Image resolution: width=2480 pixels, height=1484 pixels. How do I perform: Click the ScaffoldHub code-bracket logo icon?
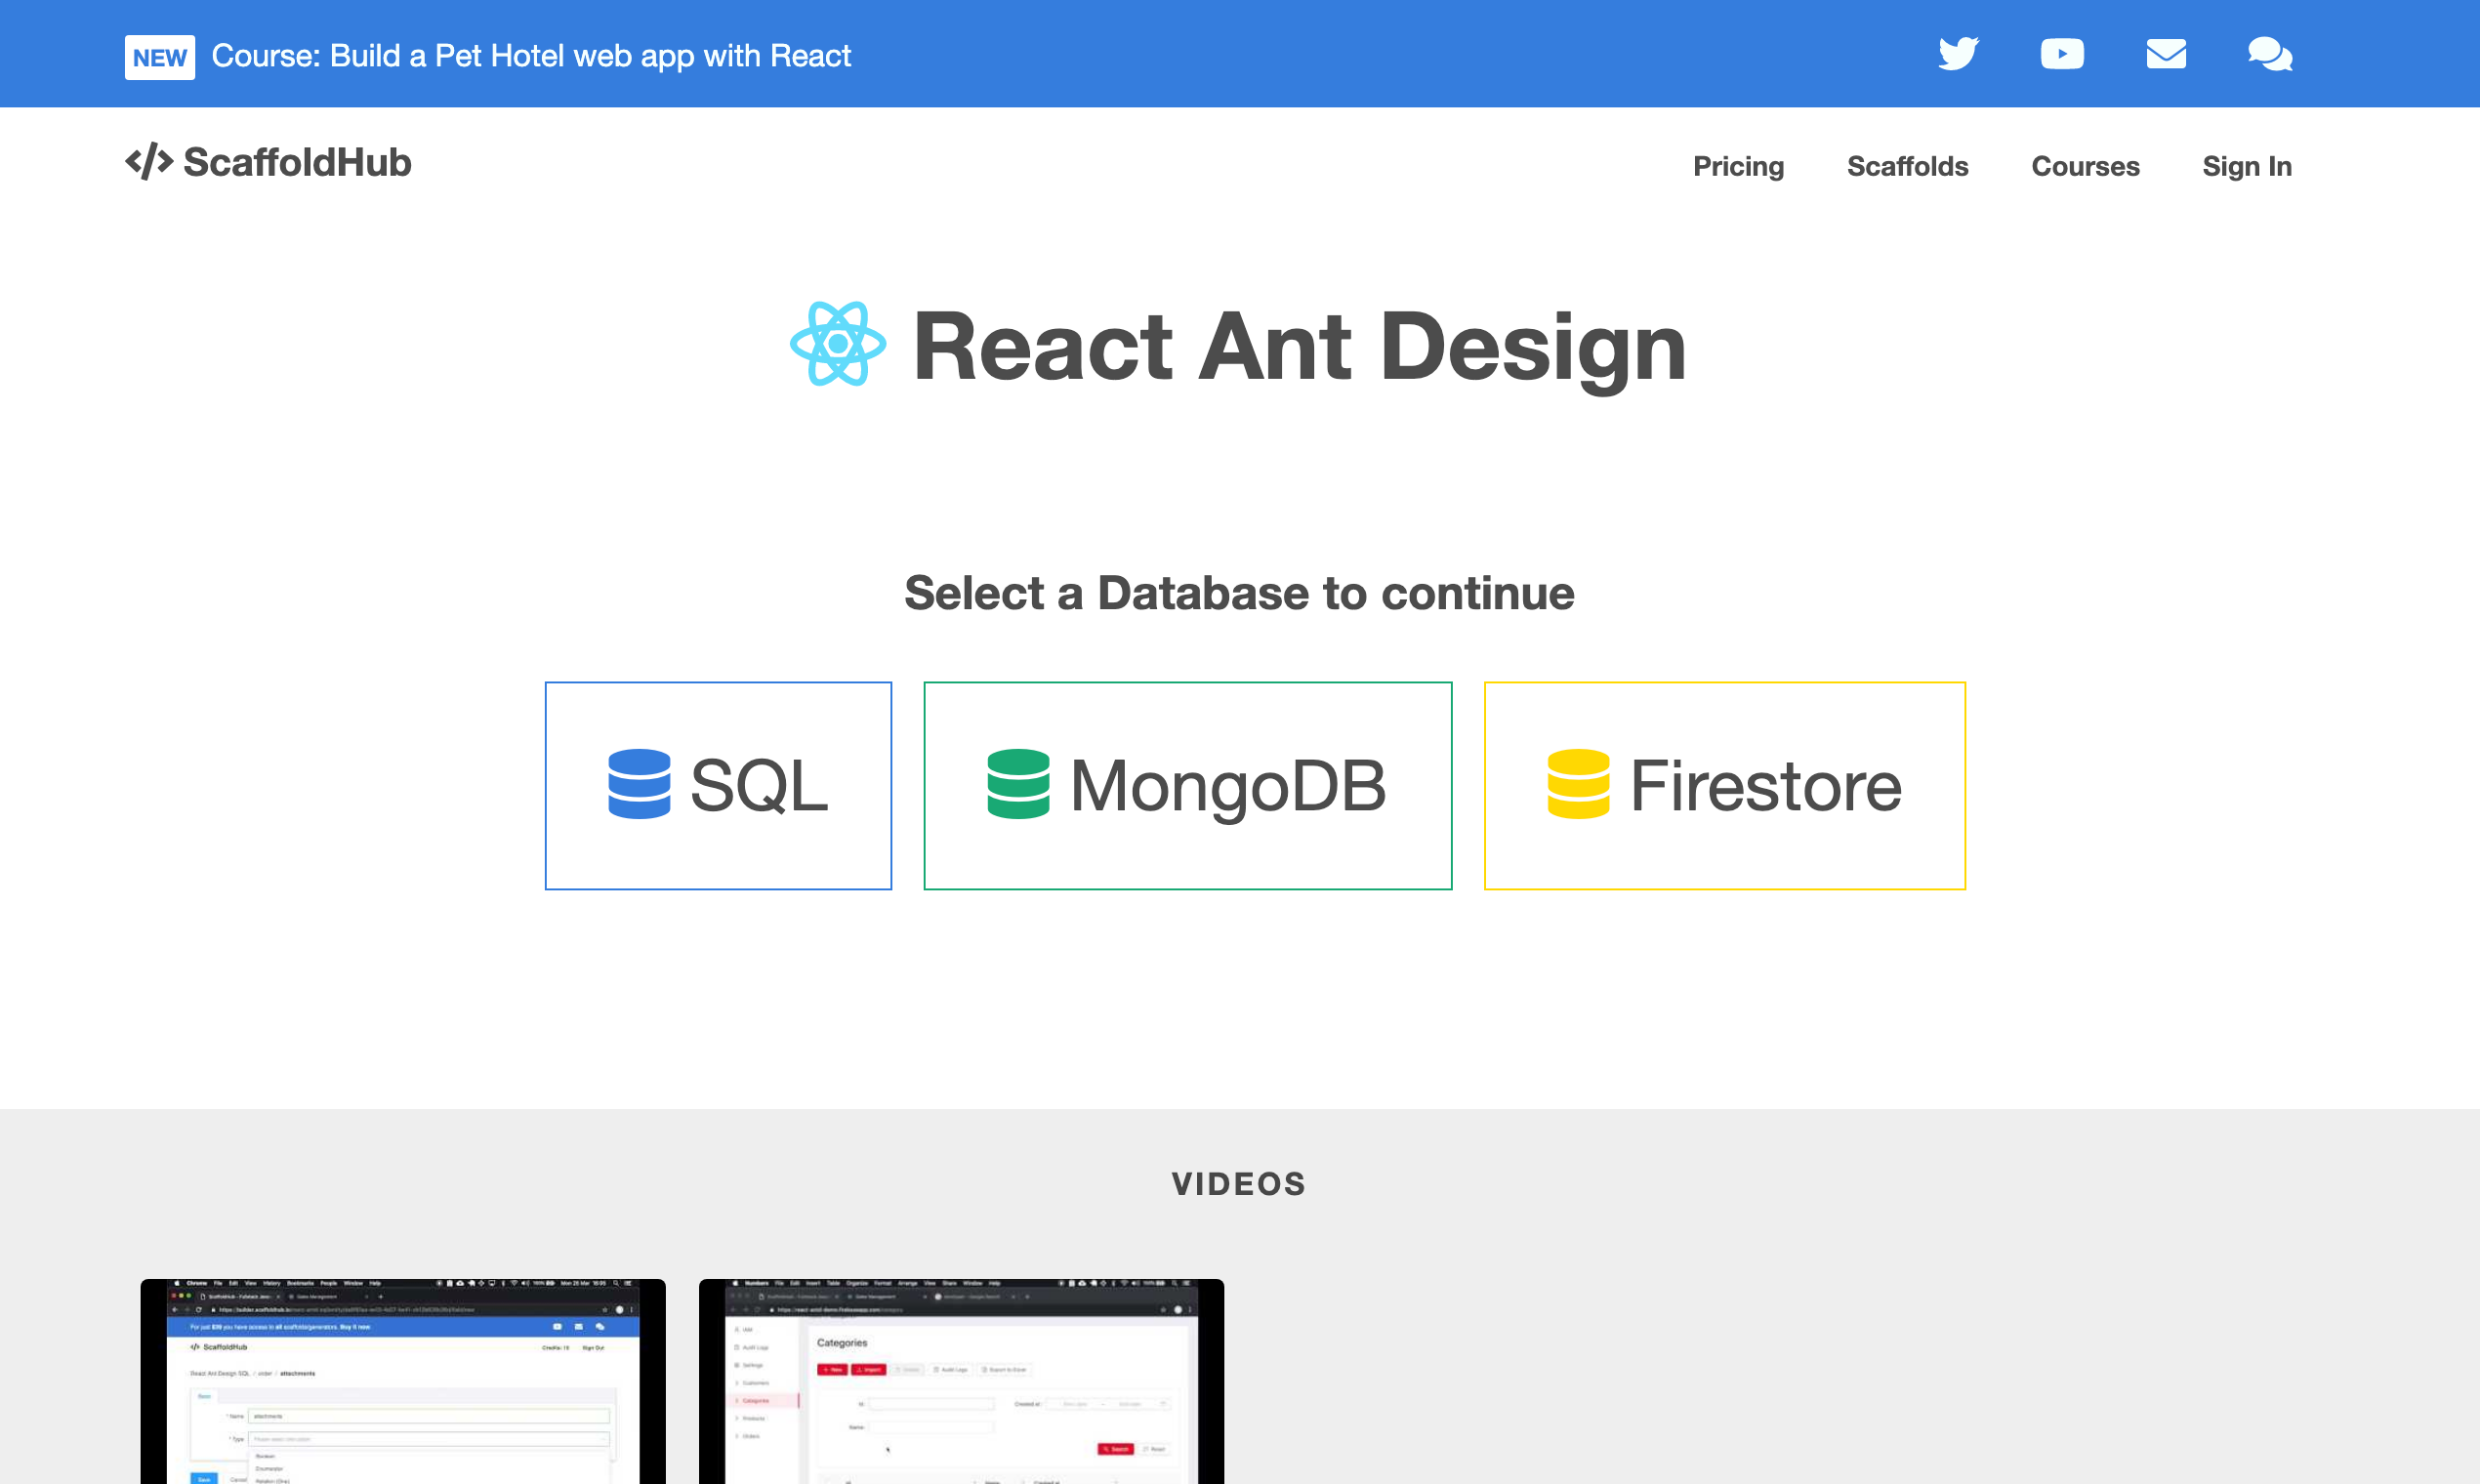coord(149,162)
